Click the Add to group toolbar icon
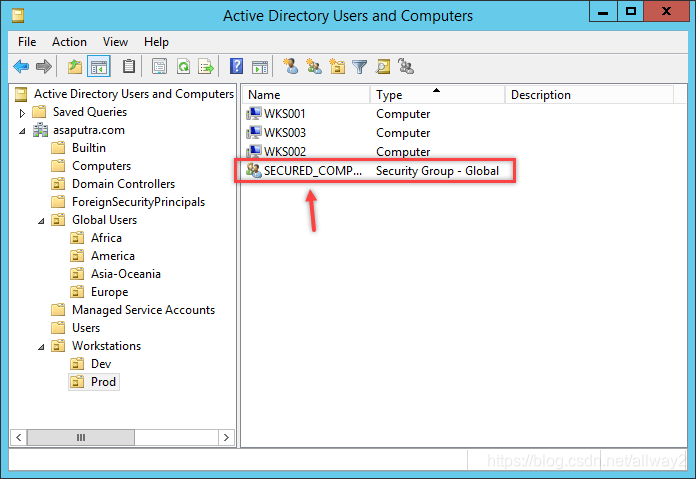This screenshot has width=696, height=479. point(406,67)
